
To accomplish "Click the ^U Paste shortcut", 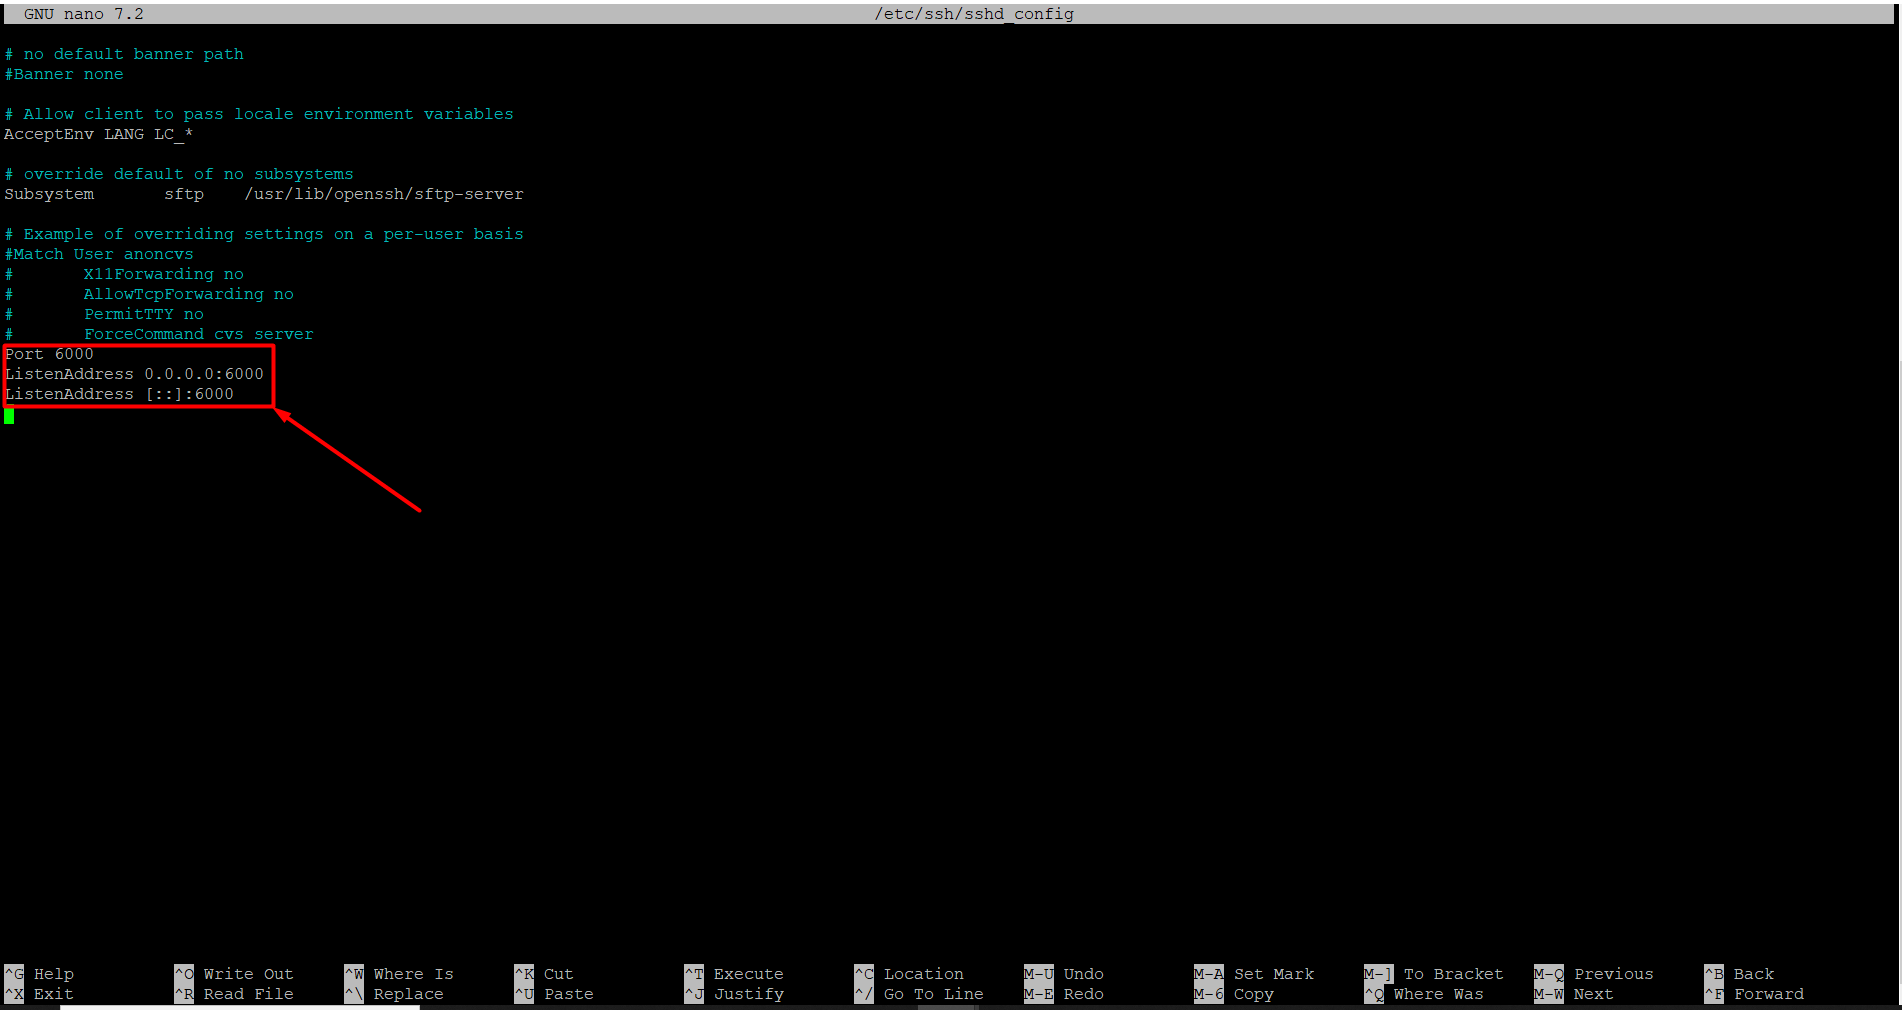I will click(555, 994).
